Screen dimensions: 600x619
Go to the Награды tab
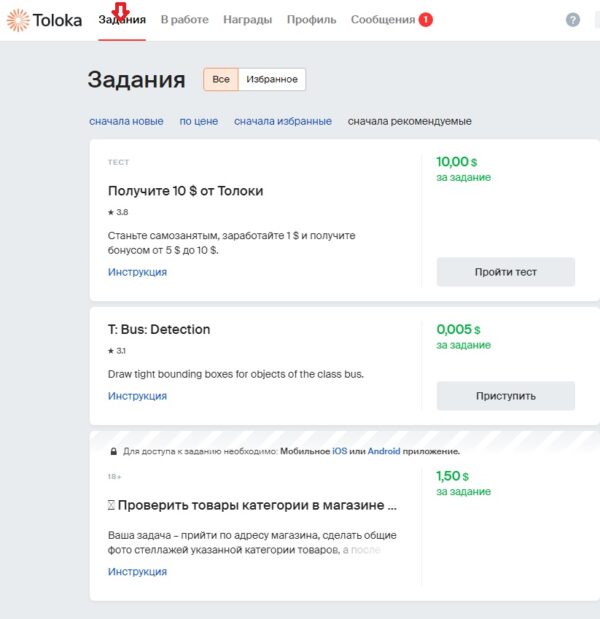[x=248, y=20]
